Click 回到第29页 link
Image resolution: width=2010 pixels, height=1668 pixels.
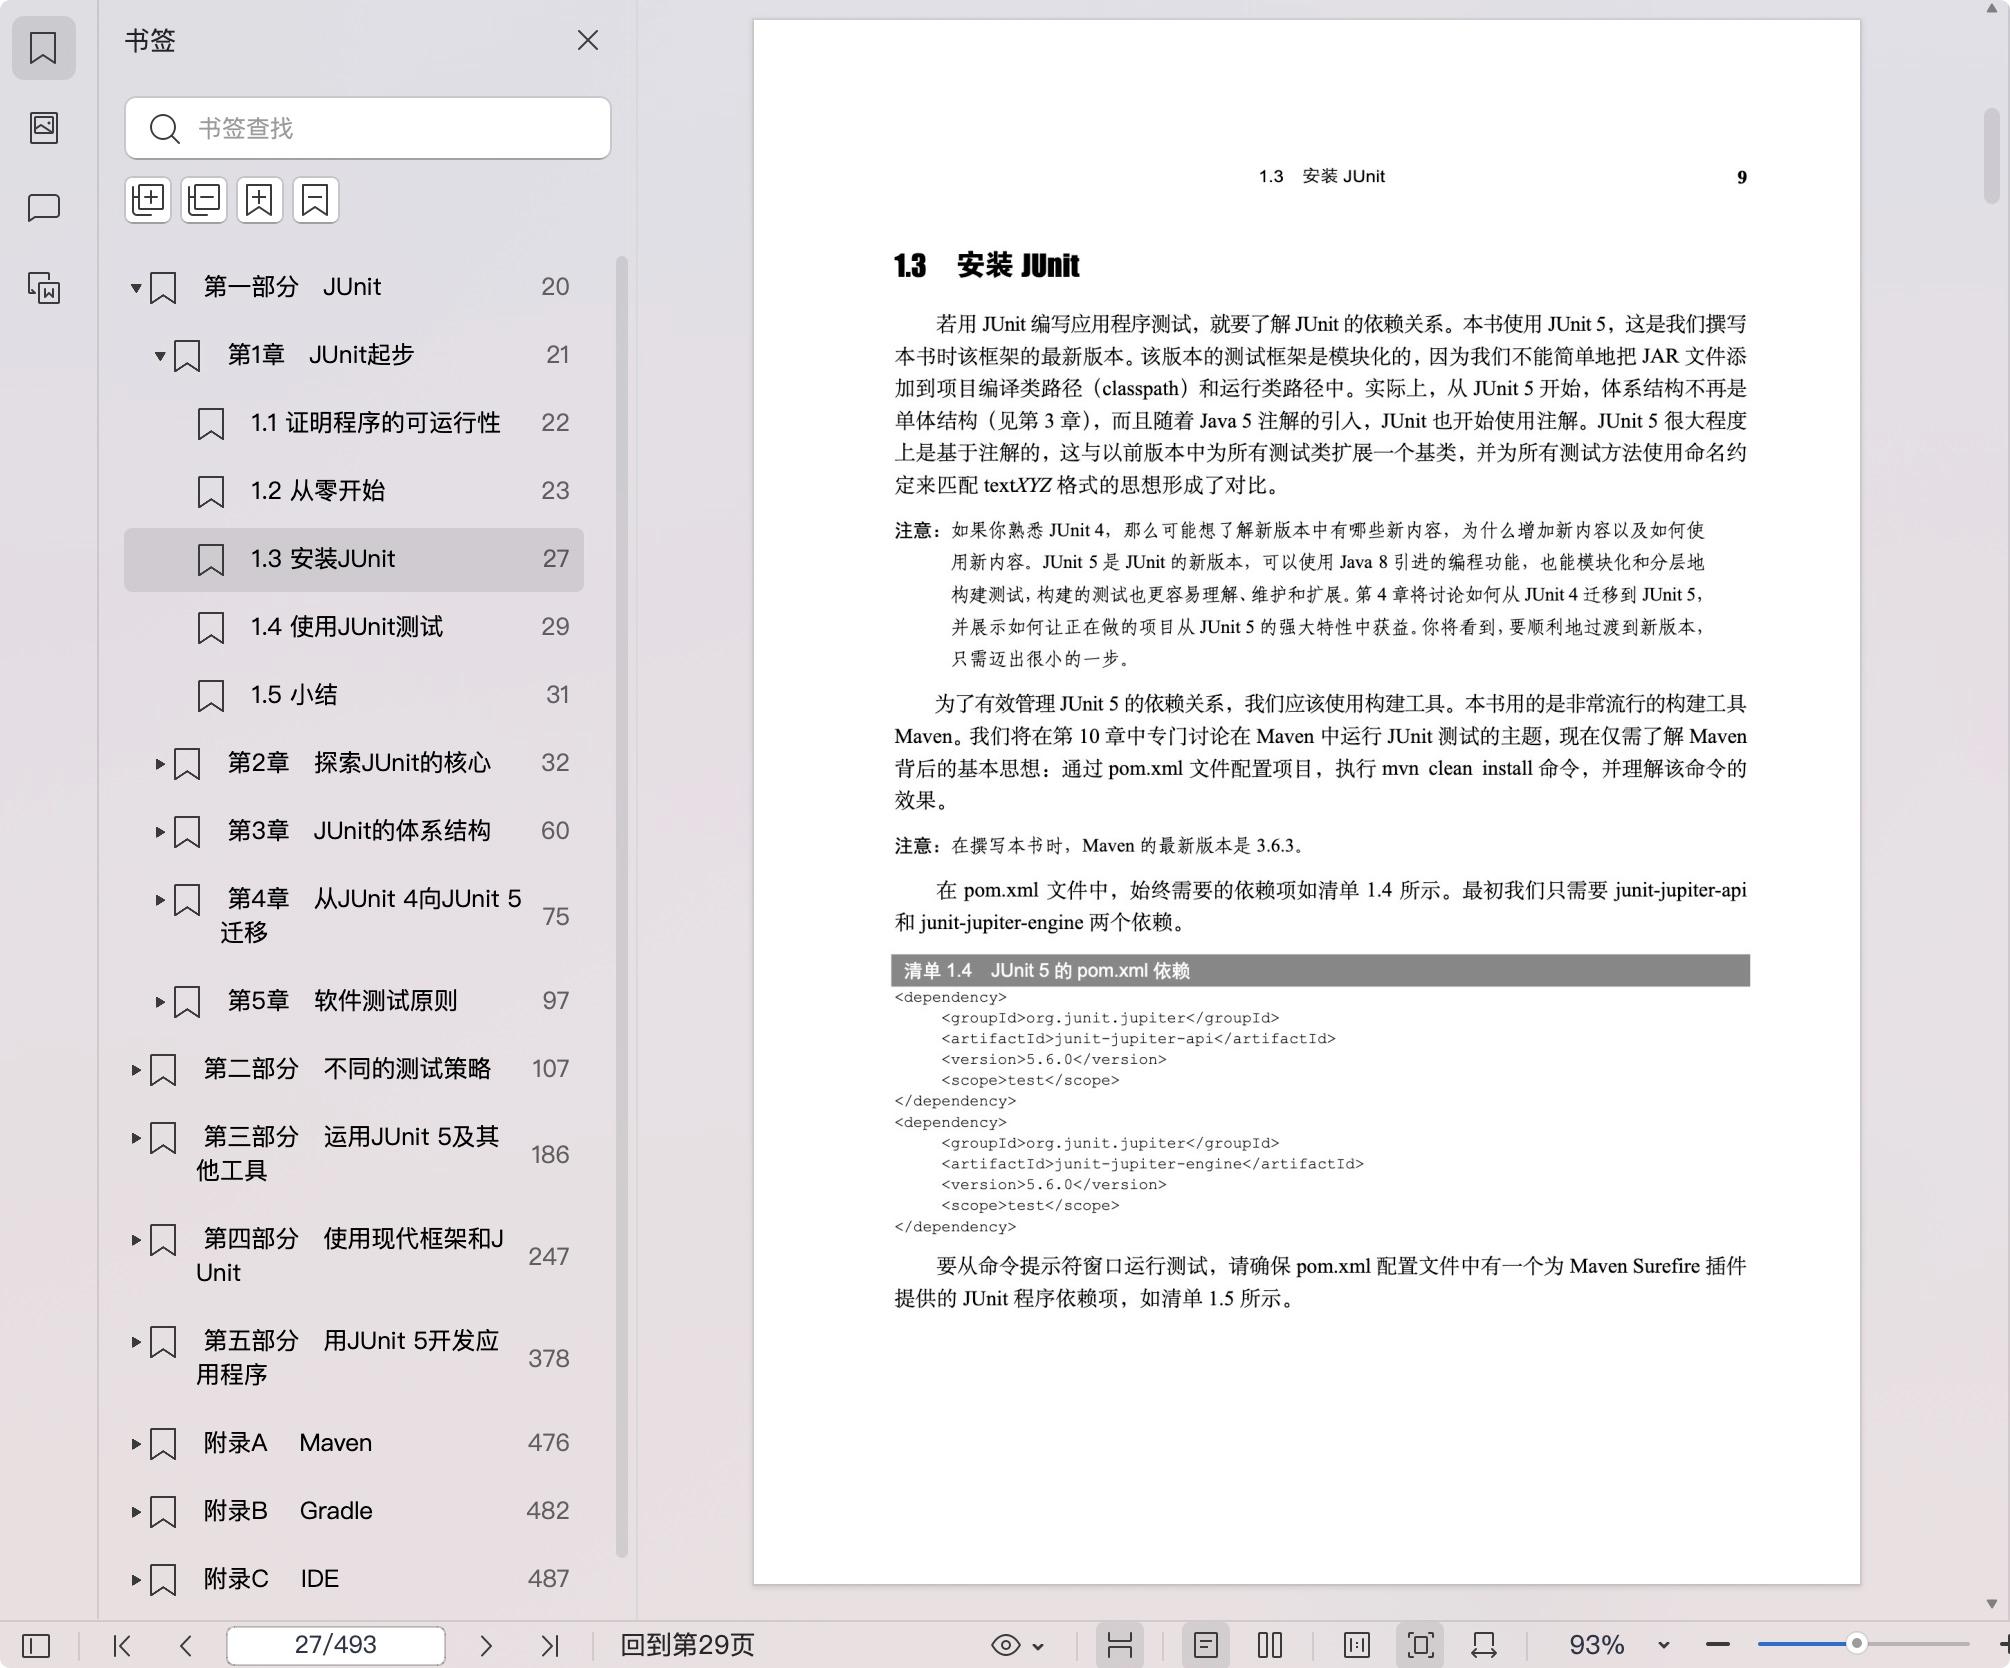coord(687,1645)
